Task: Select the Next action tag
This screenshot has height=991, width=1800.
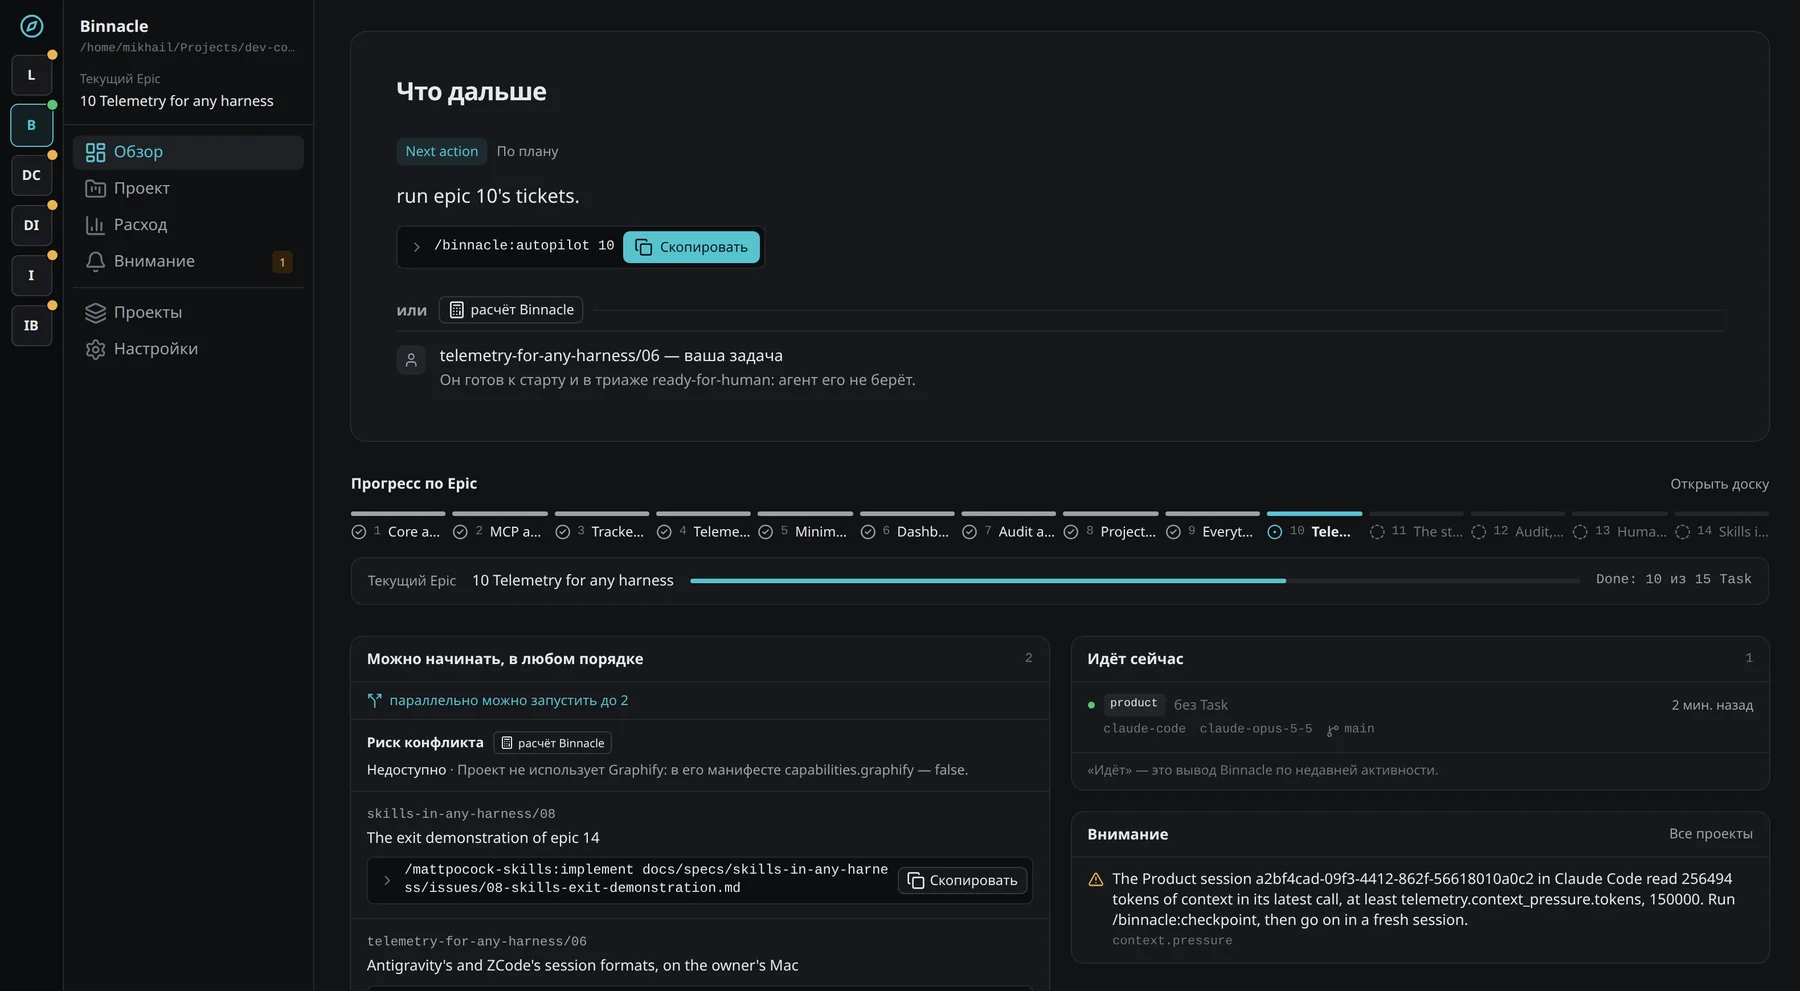Action: pos(441,151)
